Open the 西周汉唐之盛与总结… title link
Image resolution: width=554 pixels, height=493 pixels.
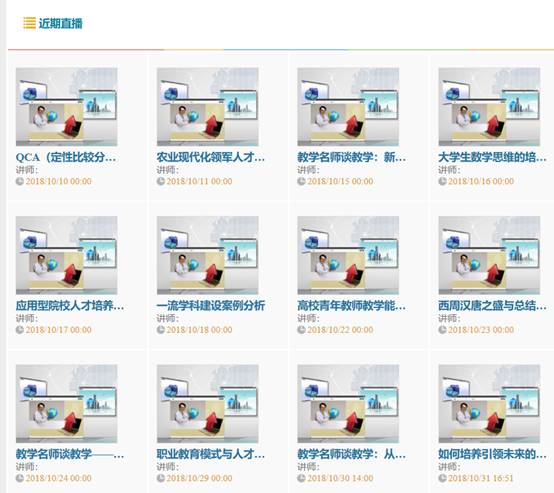(x=493, y=306)
